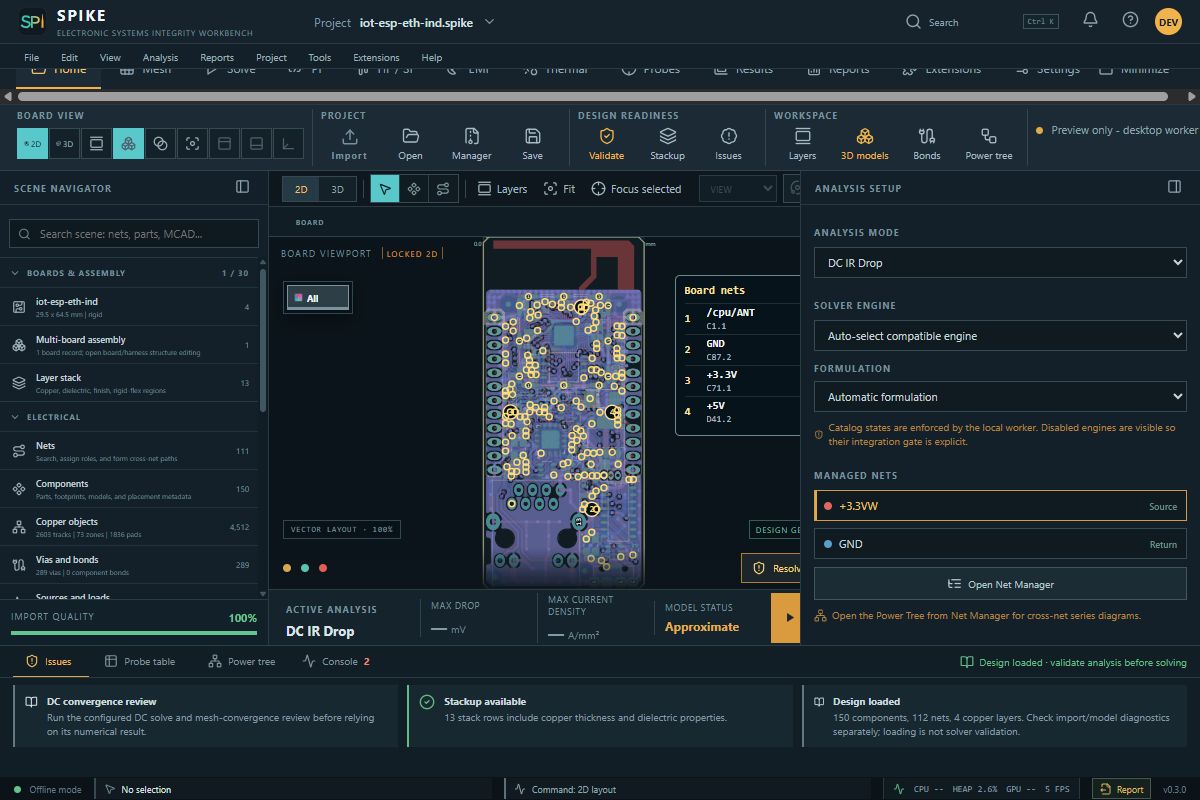The height and width of the screenshot is (800, 1200).
Task: Open the Analysis menu
Action: point(160,57)
